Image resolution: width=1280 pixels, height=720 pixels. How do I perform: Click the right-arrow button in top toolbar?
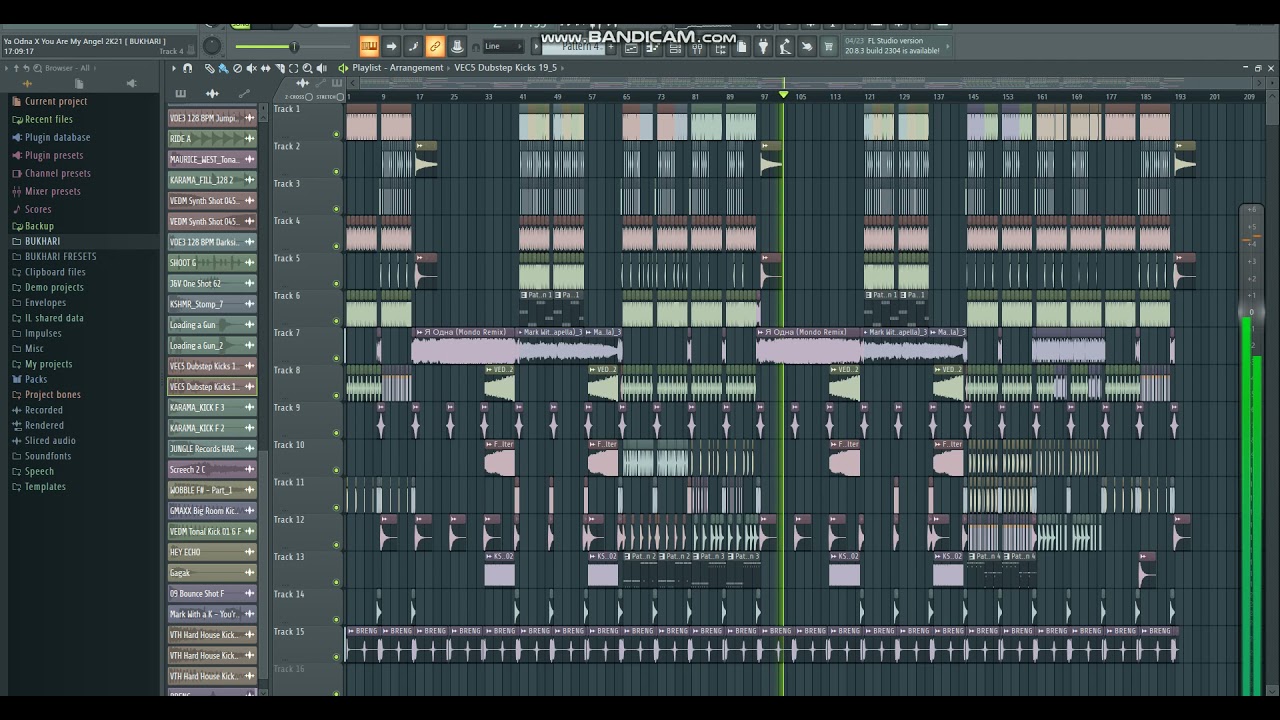pyautogui.click(x=391, y=46)
